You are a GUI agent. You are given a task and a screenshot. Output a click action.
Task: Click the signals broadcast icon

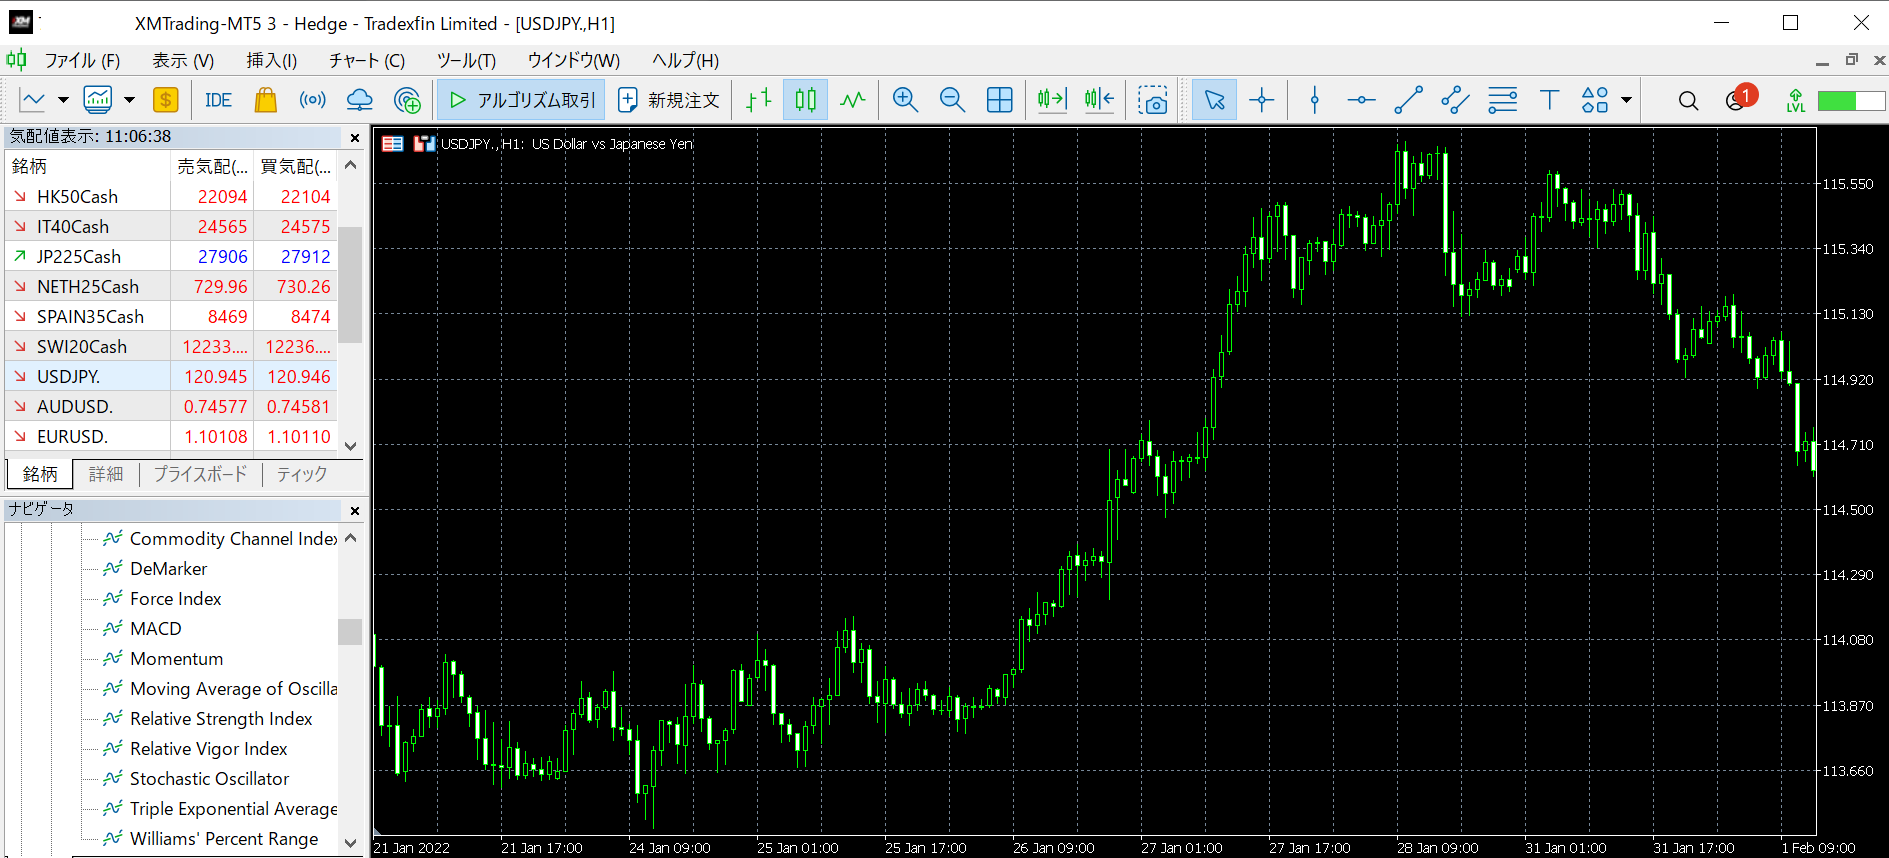tap(313, 100)
